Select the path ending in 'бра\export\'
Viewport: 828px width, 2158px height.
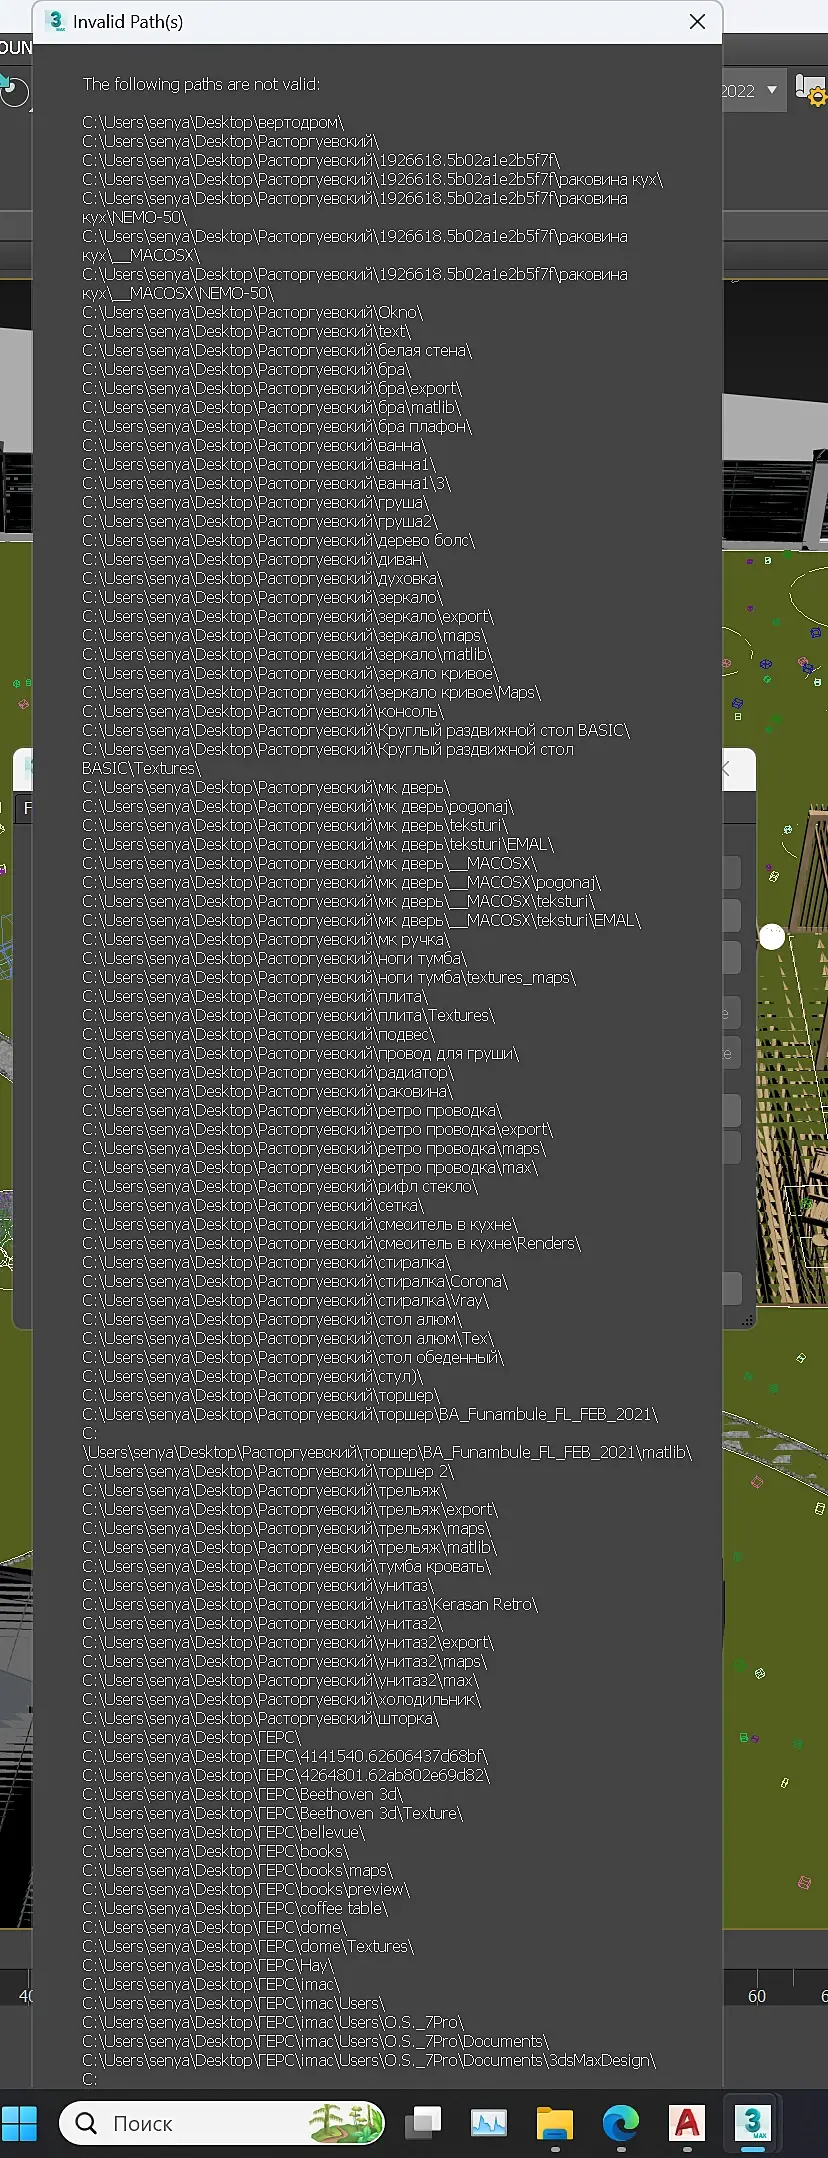[x=272, y=388]
